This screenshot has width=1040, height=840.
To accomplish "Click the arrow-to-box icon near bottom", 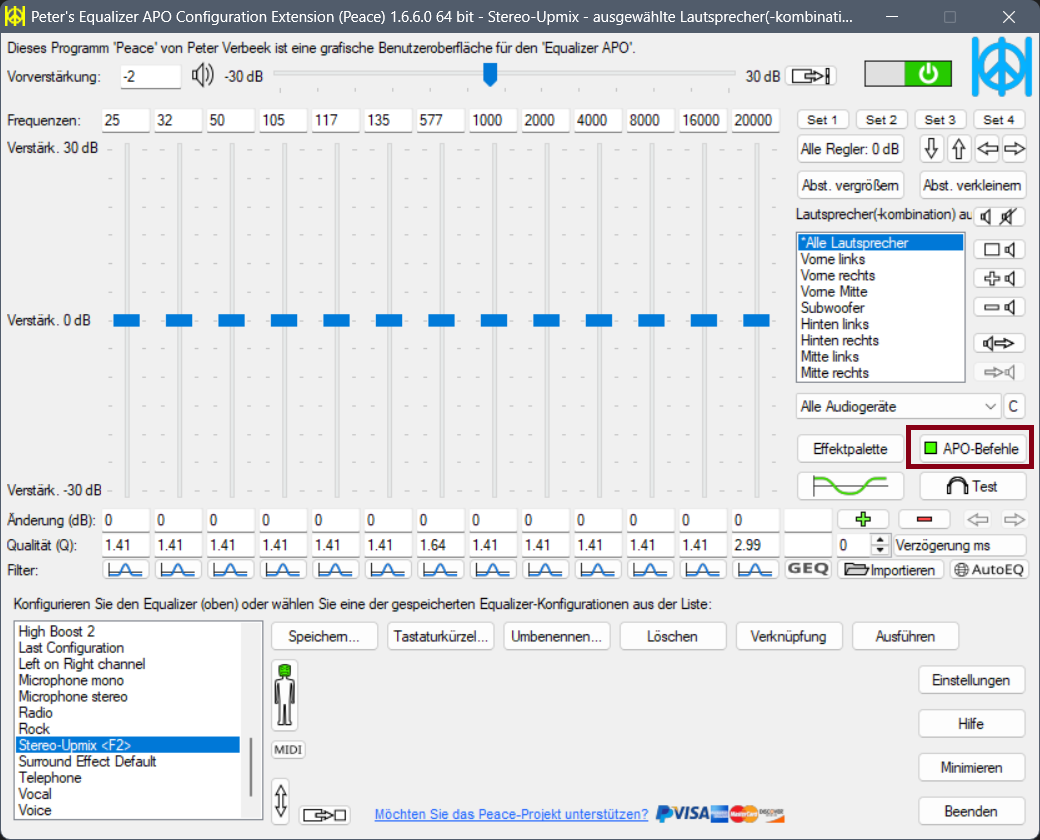I will pyautogui.click(x=324, y=815).
